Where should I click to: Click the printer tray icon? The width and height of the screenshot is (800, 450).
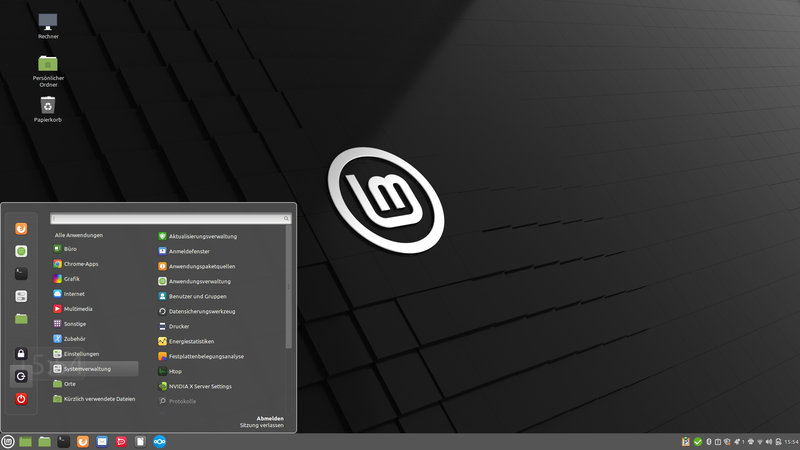pos(751,442)
